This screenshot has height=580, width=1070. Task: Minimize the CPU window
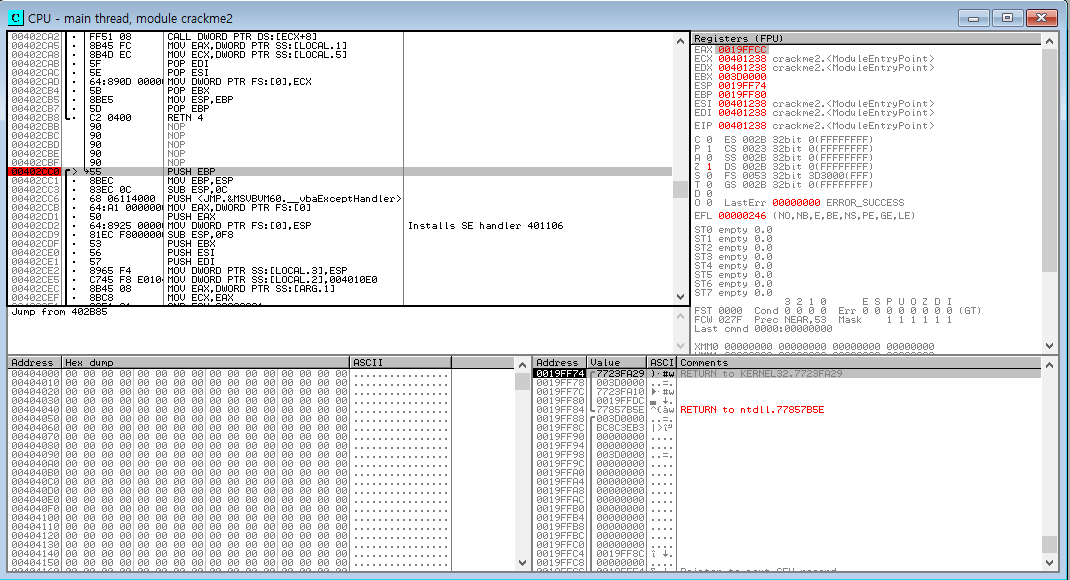click(x=974, y=18)
